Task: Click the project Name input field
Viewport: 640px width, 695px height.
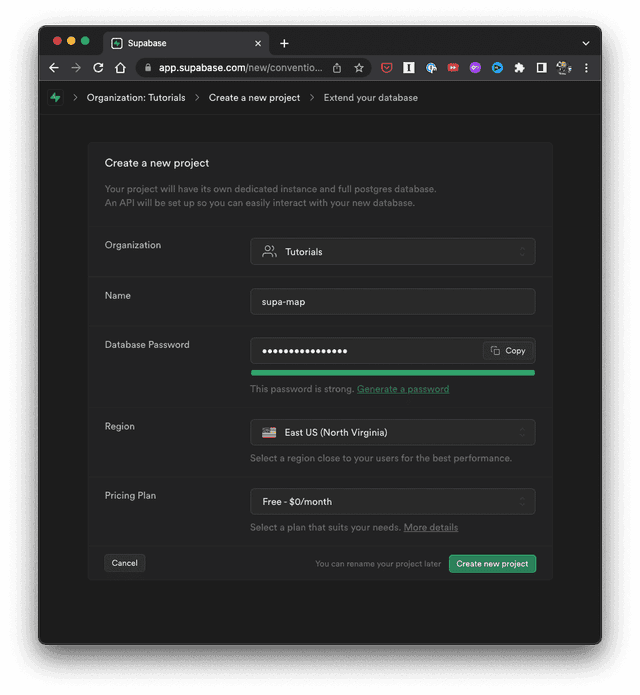Action: click(x=392, y=302)
